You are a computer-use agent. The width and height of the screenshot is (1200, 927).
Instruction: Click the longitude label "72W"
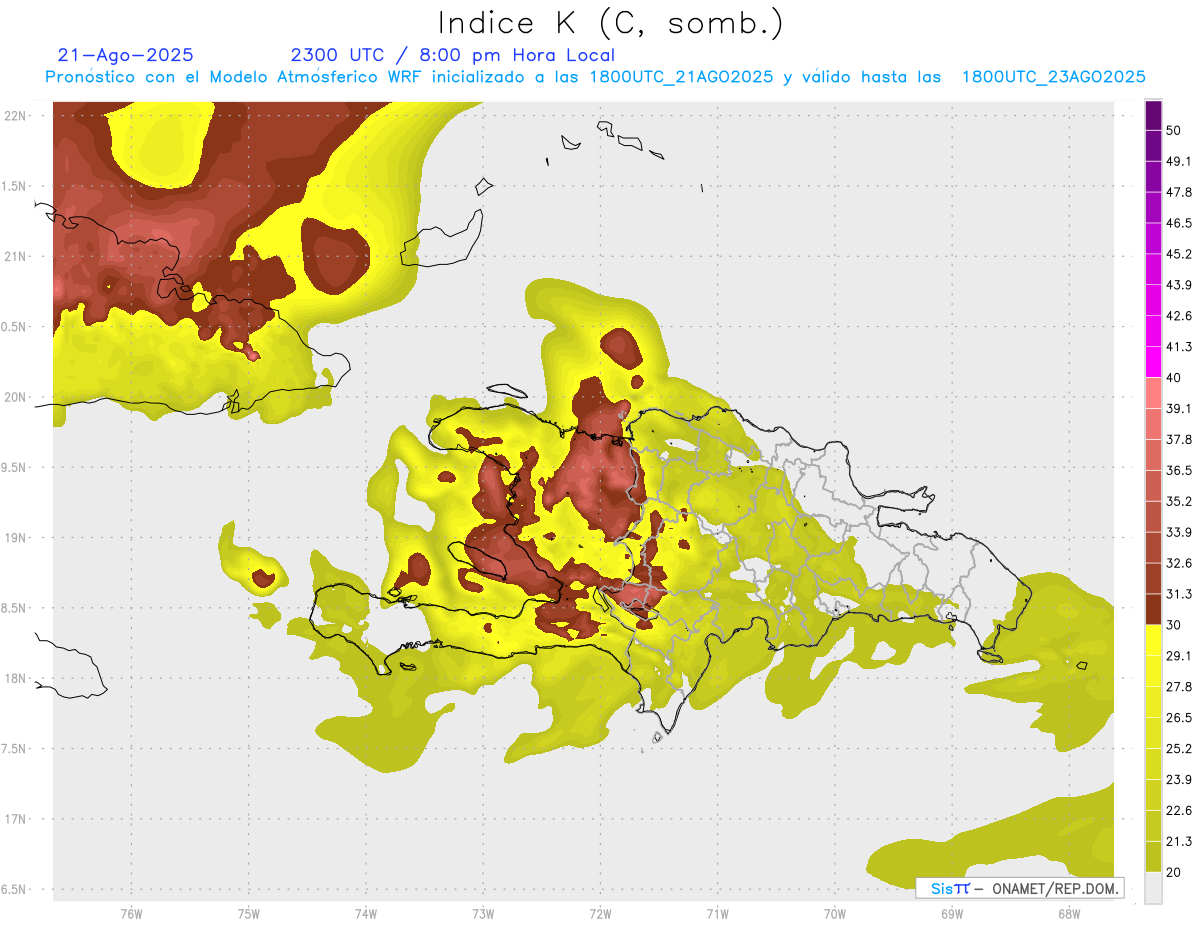coord(600,914)
